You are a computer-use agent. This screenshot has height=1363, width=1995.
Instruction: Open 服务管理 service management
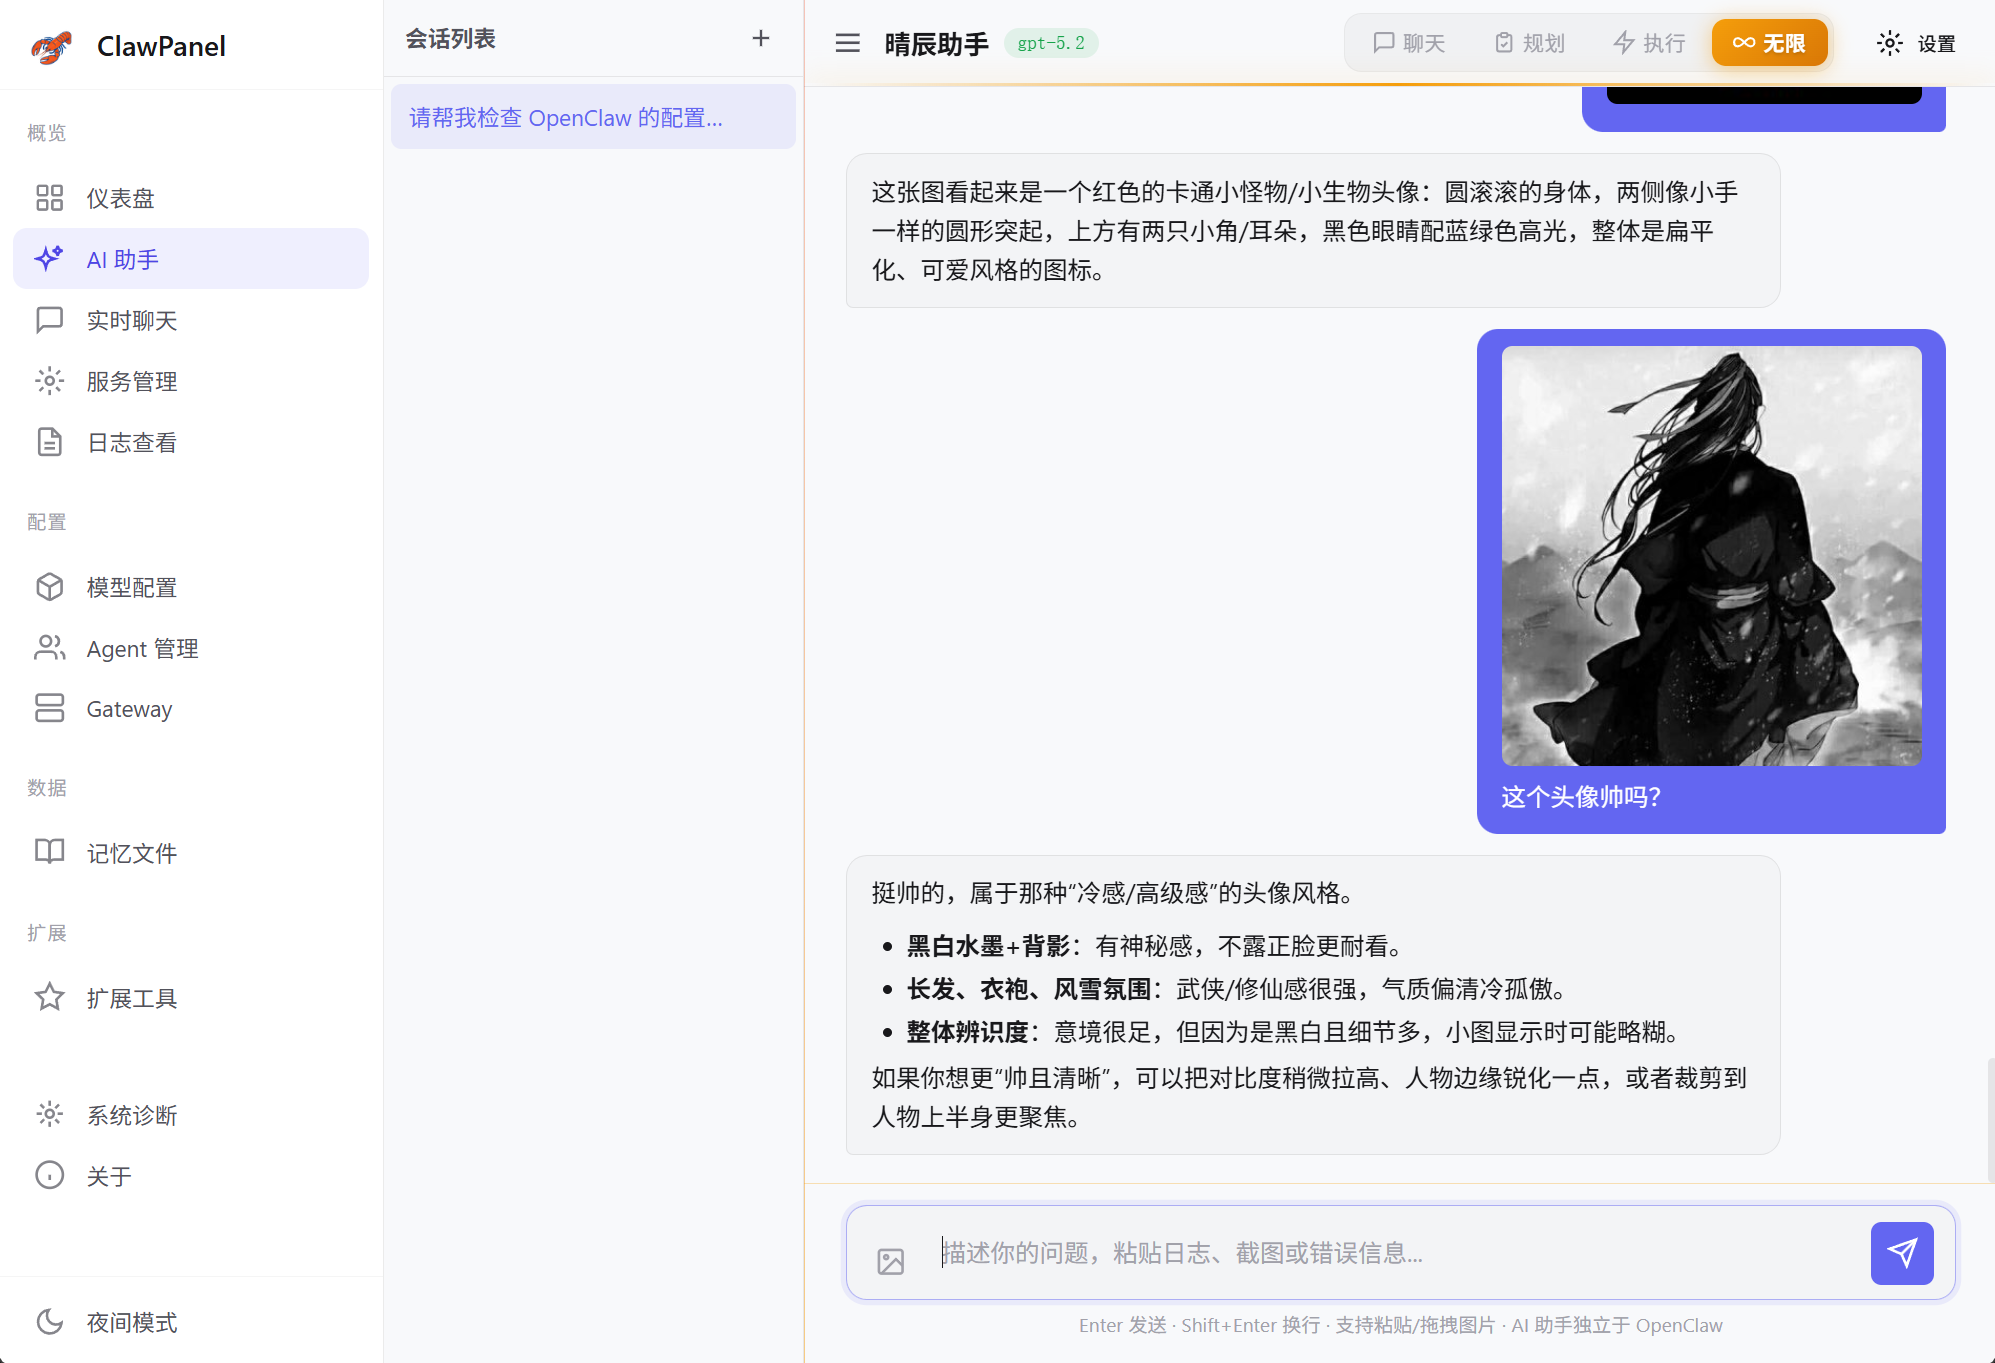pos(132,381)
